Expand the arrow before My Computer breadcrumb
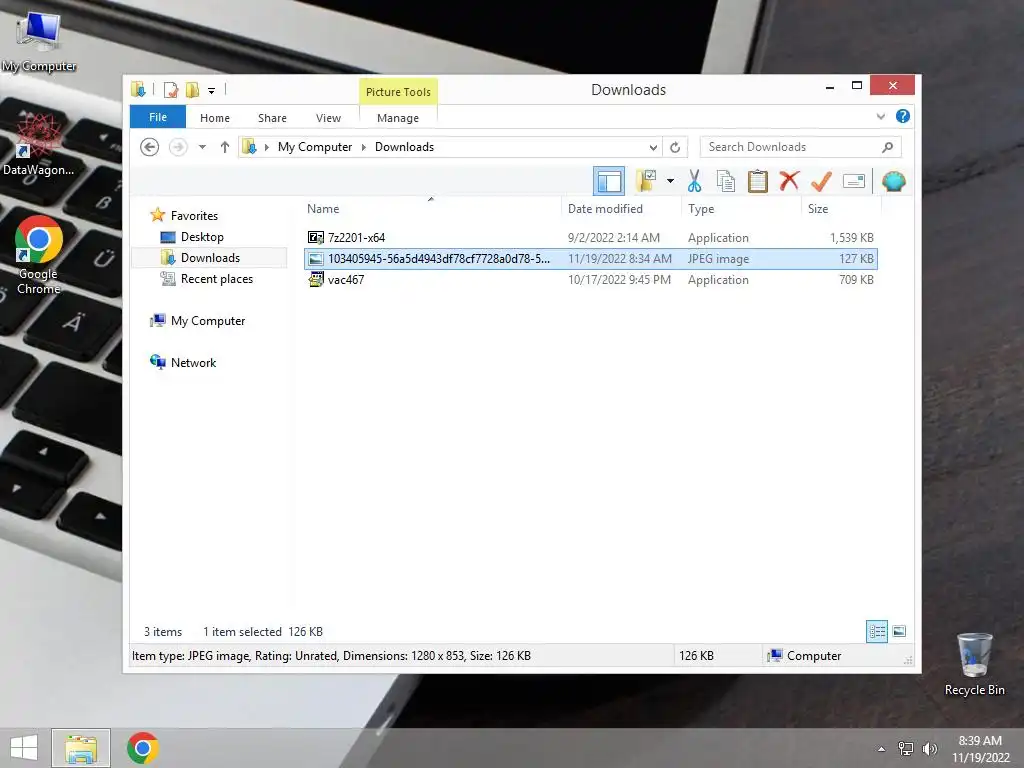 266,147
